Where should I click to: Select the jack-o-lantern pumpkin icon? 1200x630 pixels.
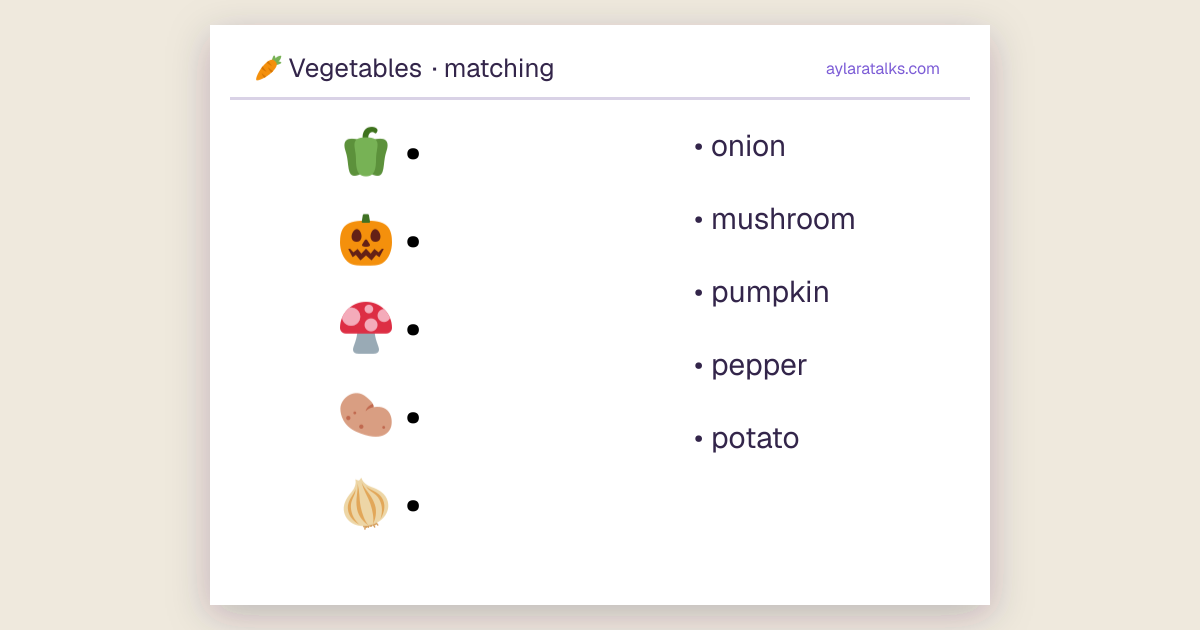click(366, 240)
